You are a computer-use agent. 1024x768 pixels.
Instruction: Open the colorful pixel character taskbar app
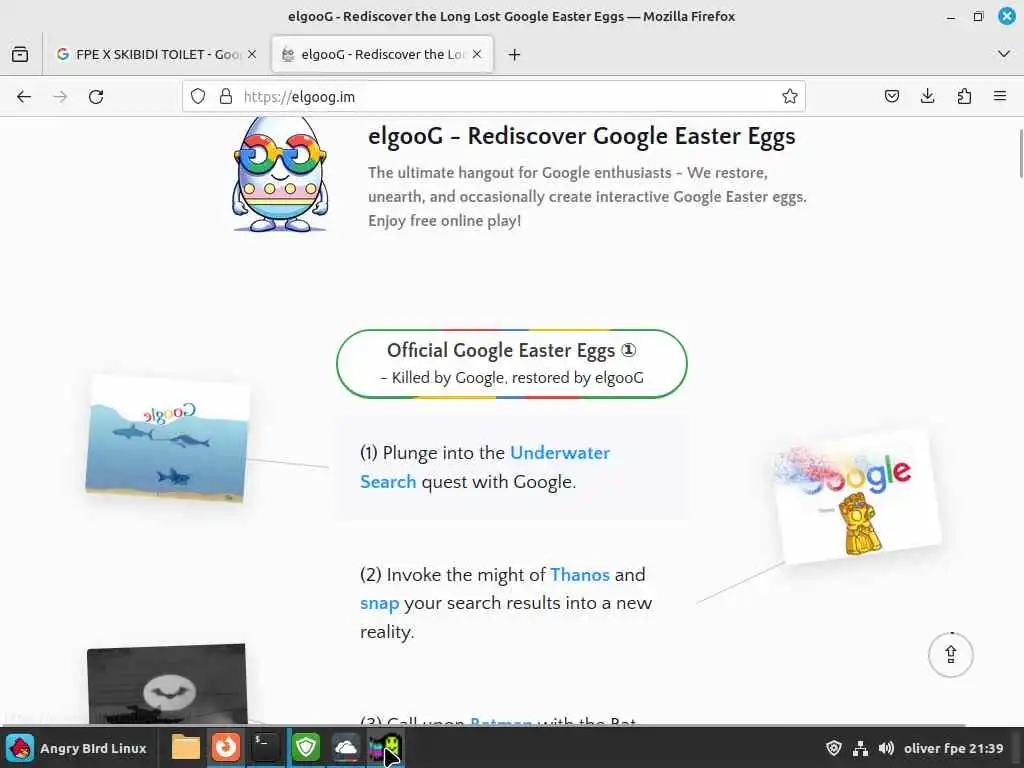(385, 747)
